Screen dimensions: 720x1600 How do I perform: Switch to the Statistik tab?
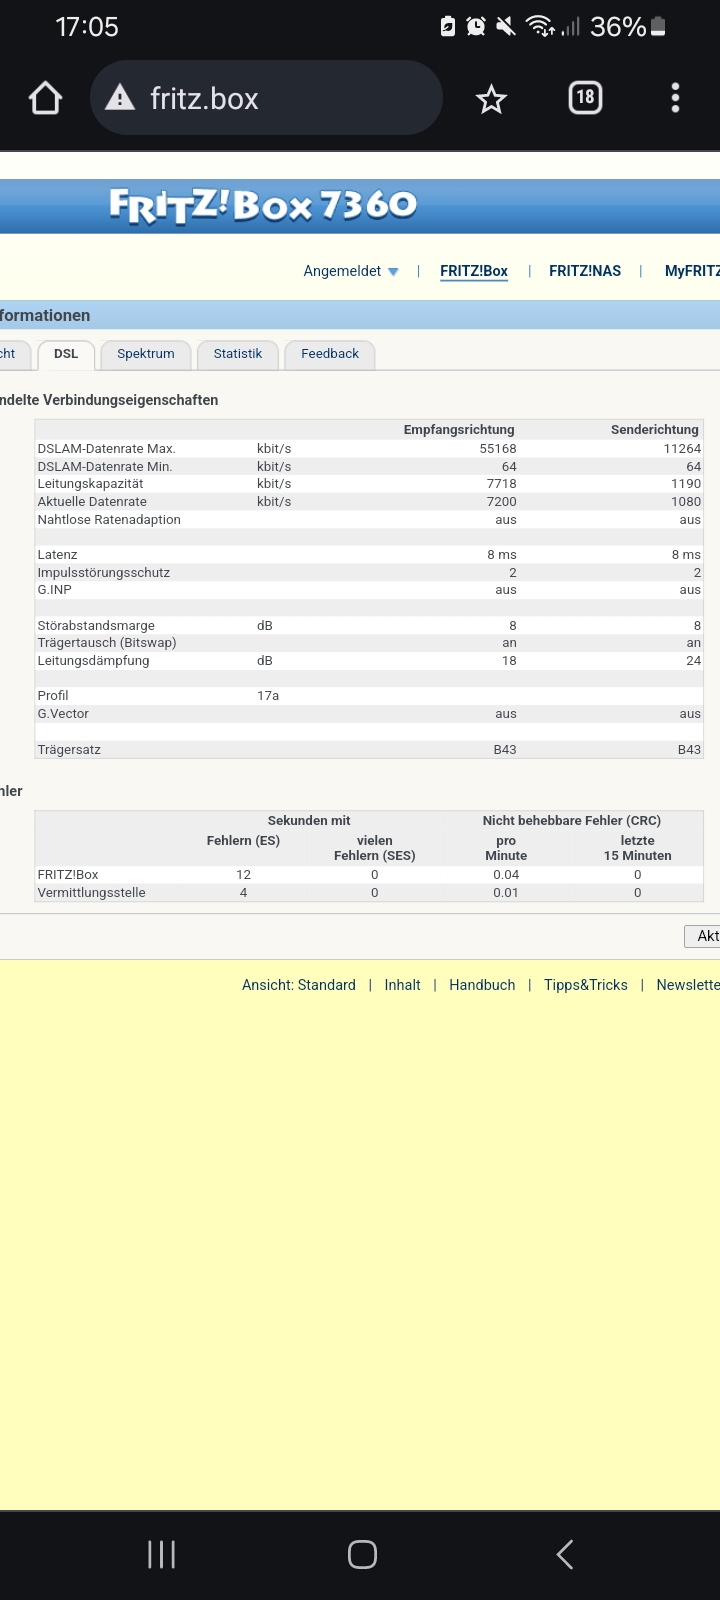pyautogui.click(x=238, y=354)
